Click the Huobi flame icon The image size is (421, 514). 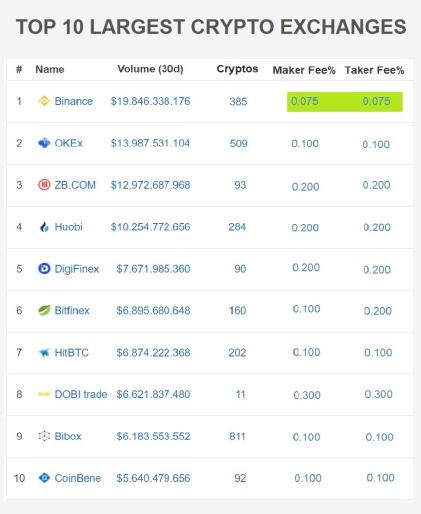coord(44,227)
